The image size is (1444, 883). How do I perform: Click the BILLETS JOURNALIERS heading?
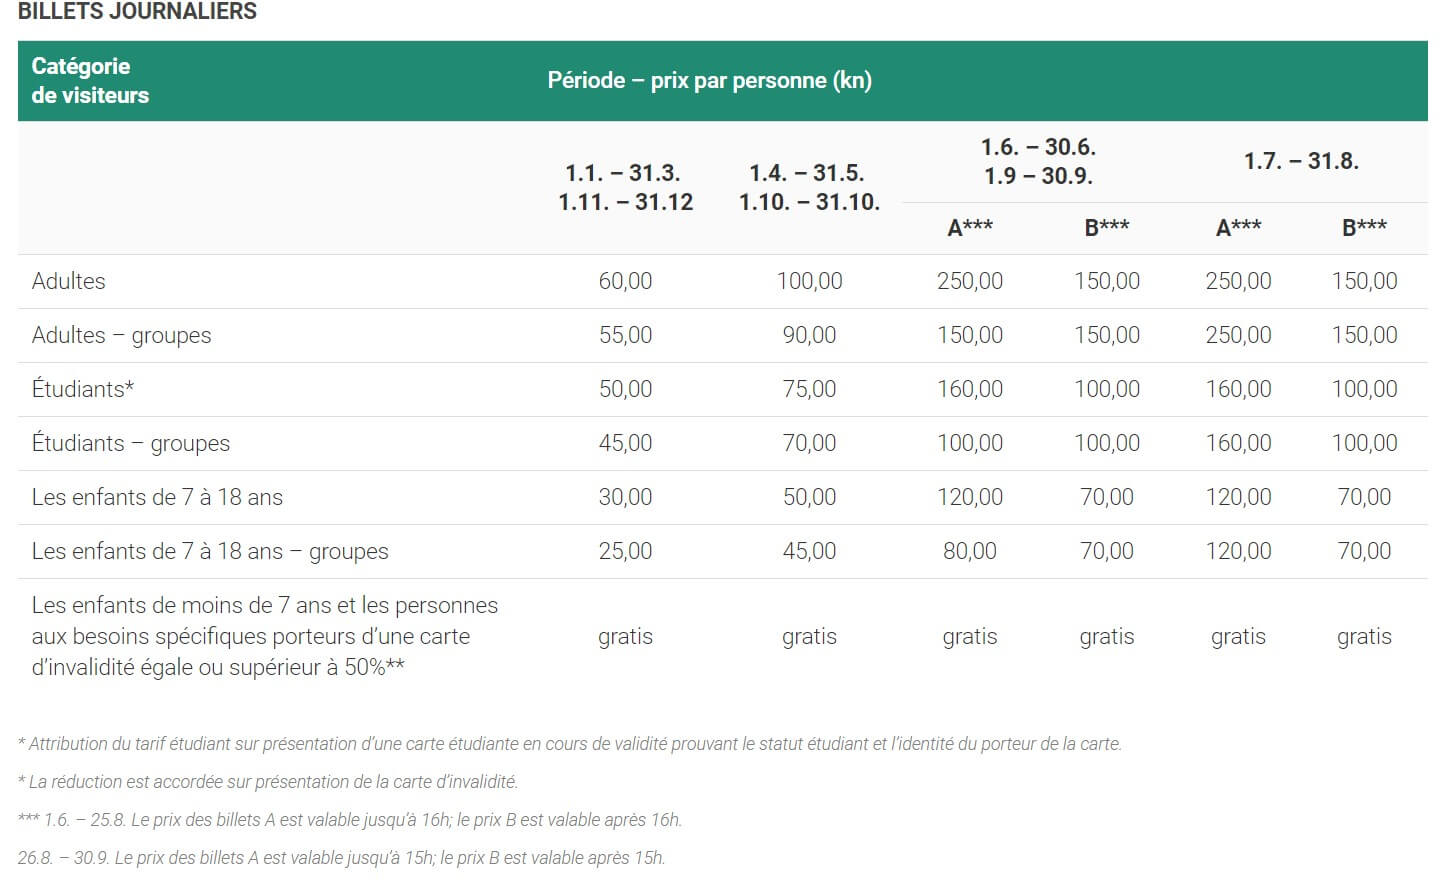click(x=137, y=11)
